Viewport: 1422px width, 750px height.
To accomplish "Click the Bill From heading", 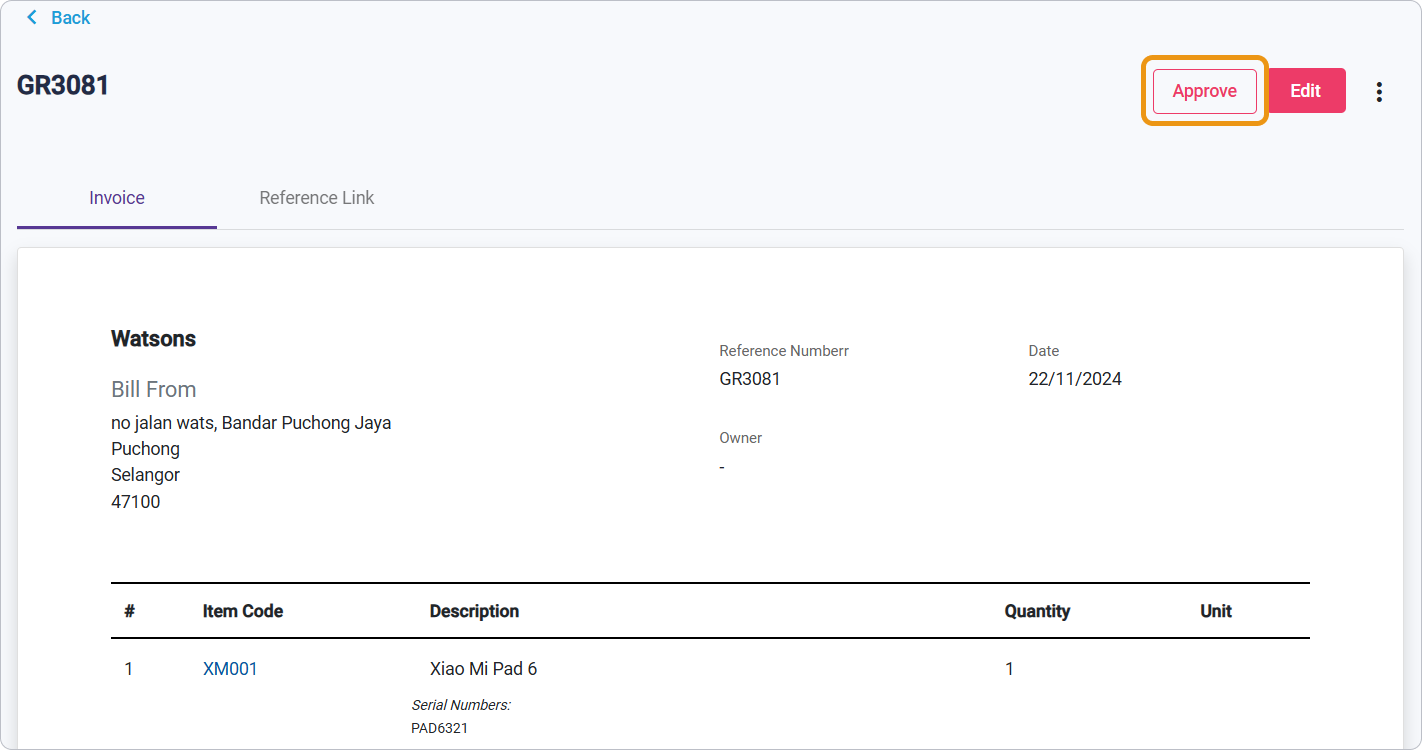I will [153, 390].
